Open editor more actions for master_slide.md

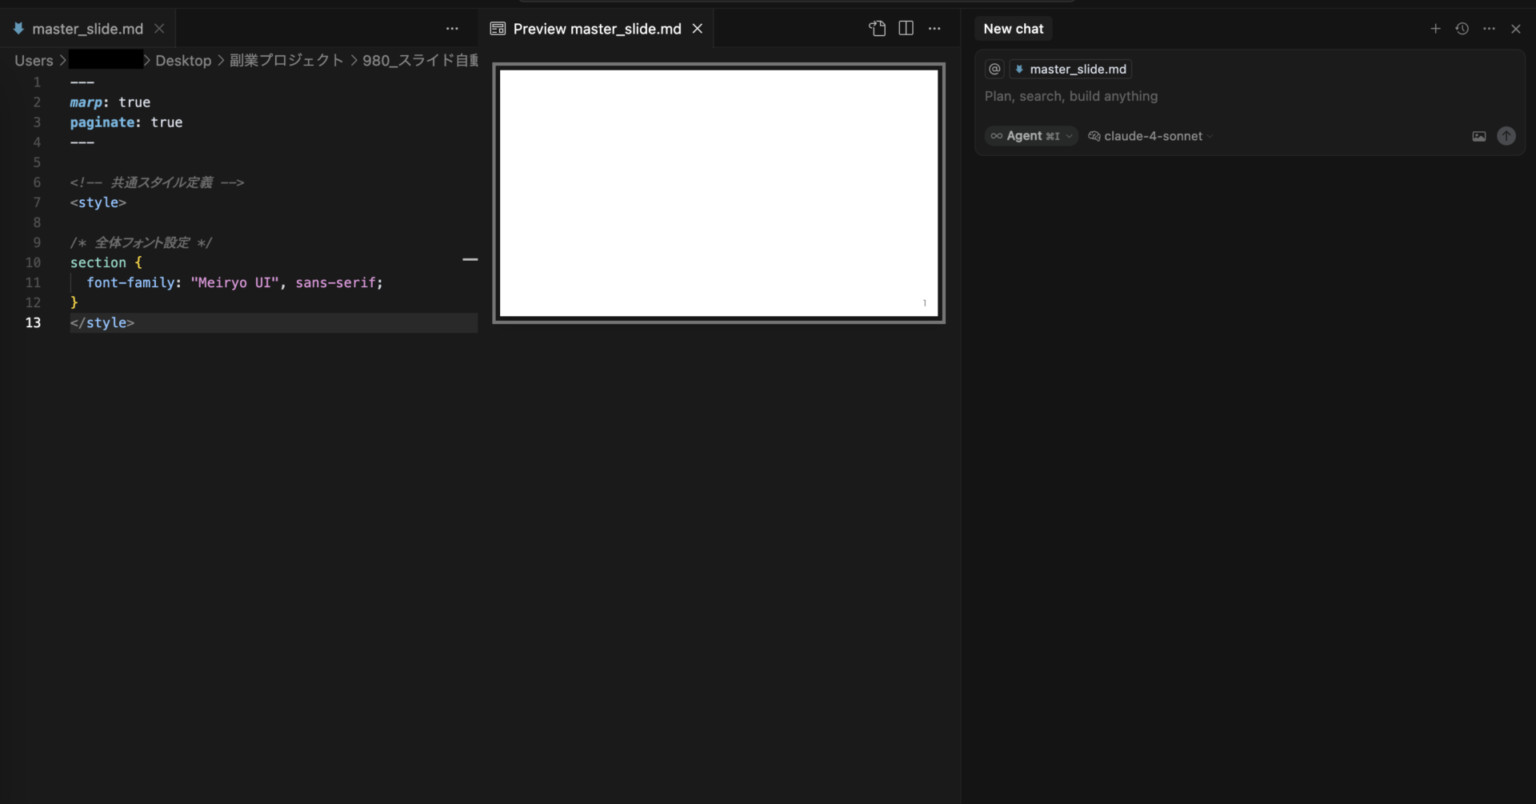coord(452,29)
